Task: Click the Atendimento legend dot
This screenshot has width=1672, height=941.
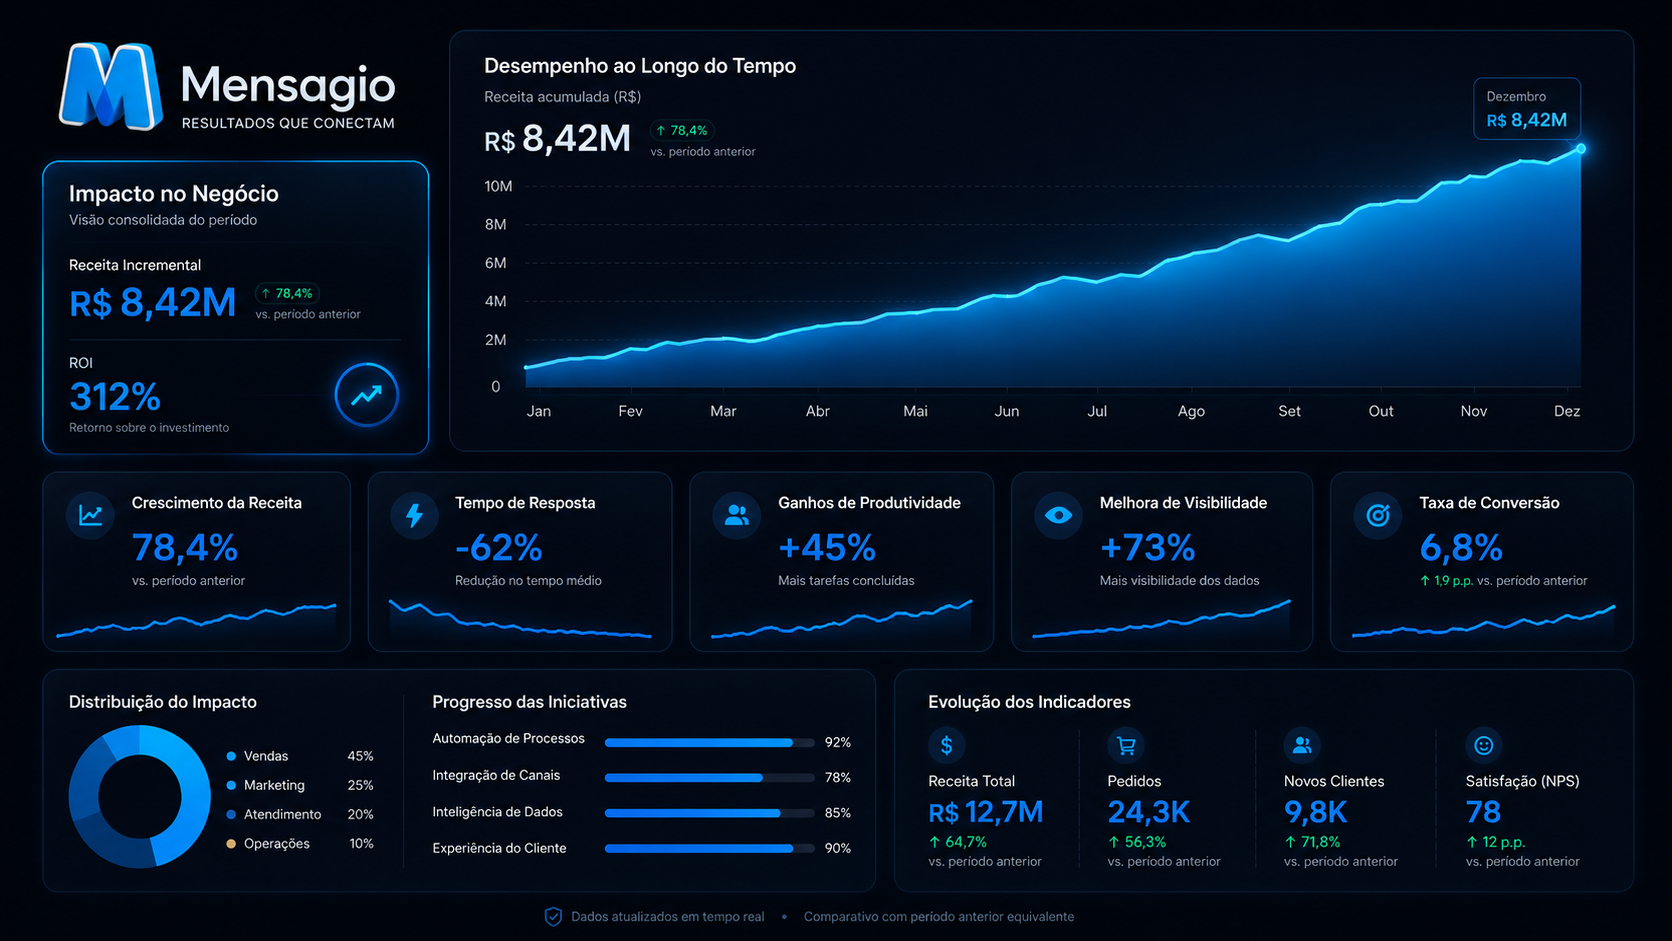Action: (x=231, y=814)
